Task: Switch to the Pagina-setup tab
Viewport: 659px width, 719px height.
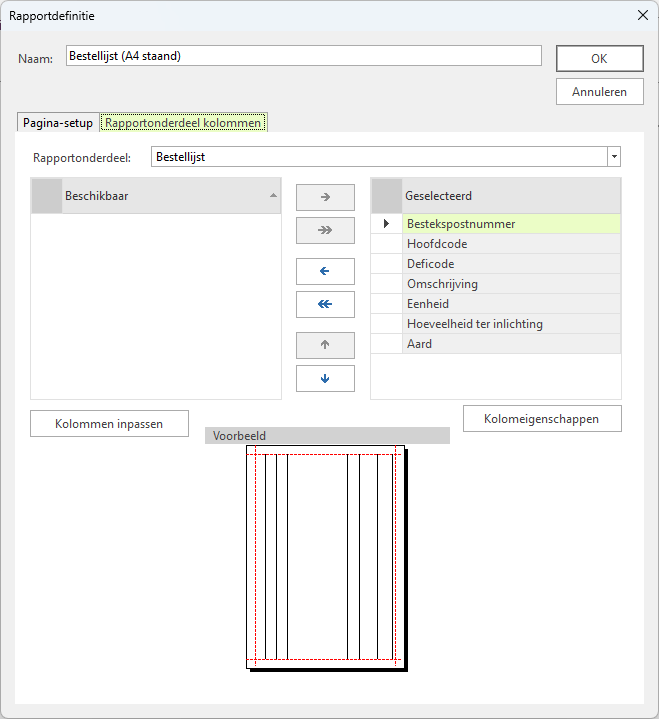Action: 58,123
